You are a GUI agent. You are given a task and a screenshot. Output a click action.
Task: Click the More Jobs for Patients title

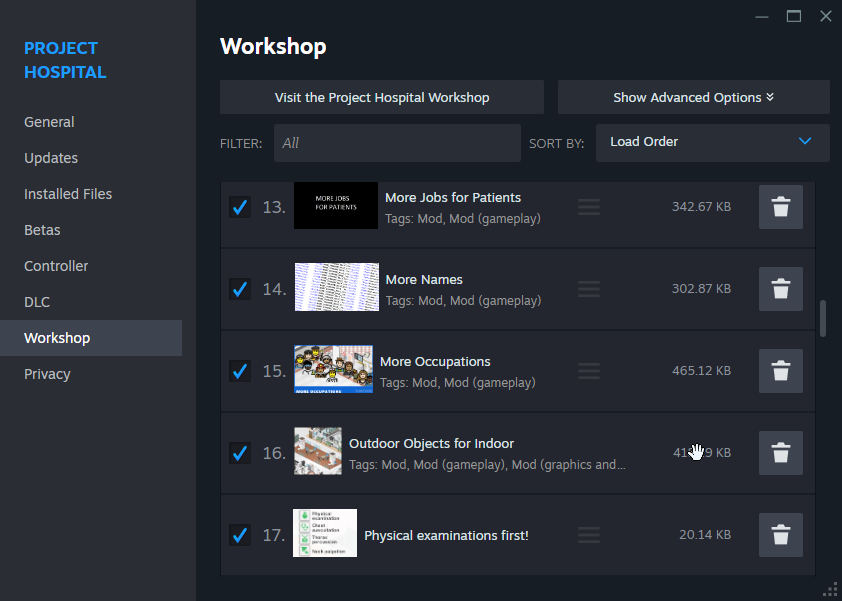(453, 198)
